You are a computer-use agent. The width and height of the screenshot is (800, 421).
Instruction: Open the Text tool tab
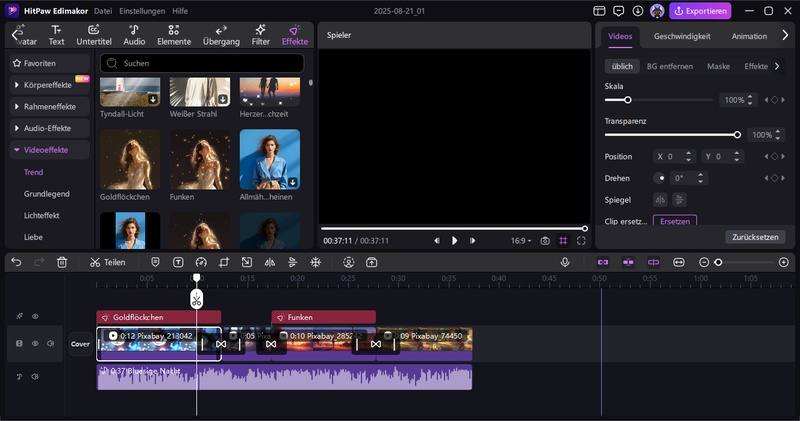click(x=56, y=35)
